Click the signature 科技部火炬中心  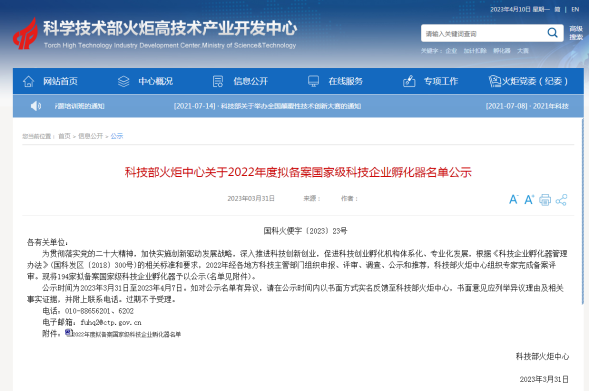[542, 356]
